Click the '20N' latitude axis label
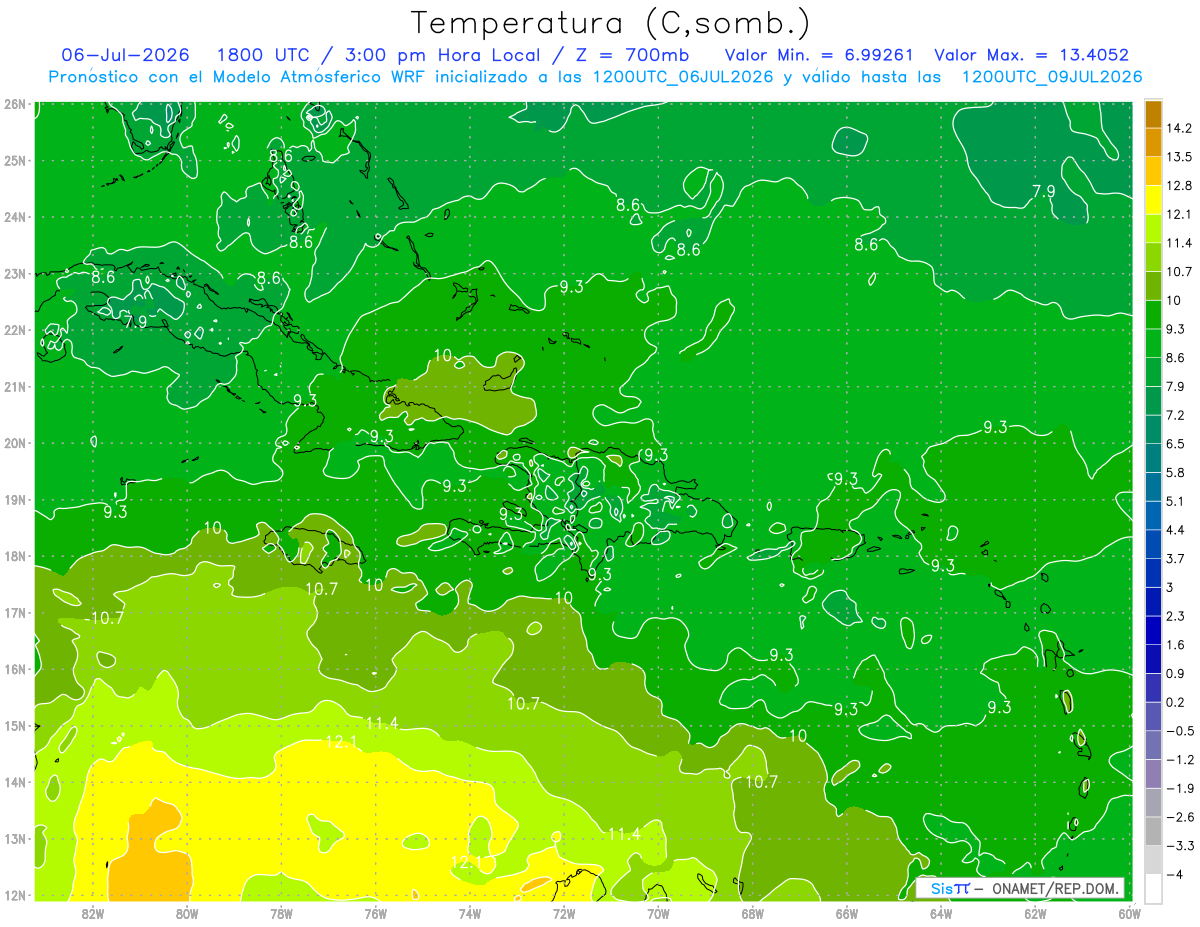1200x927 pixels. point(16,443)
